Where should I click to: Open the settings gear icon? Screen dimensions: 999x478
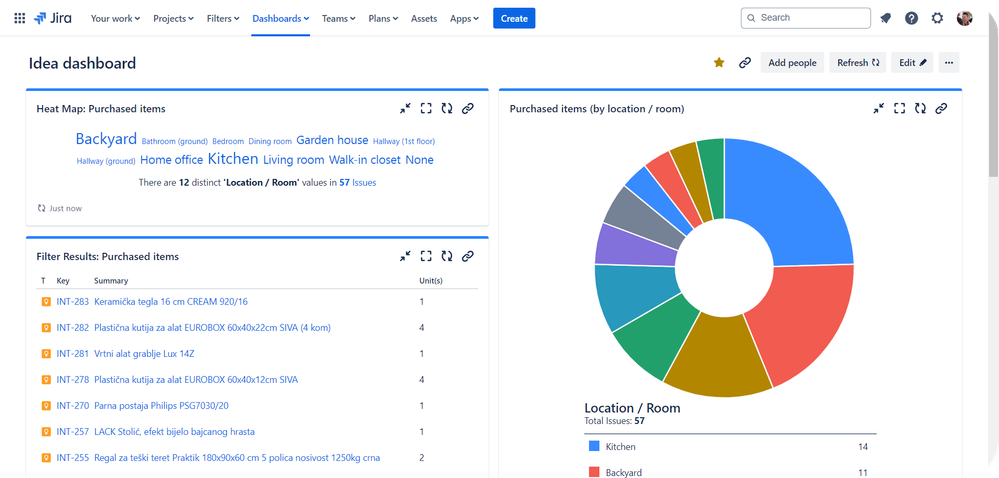(937, 18)
